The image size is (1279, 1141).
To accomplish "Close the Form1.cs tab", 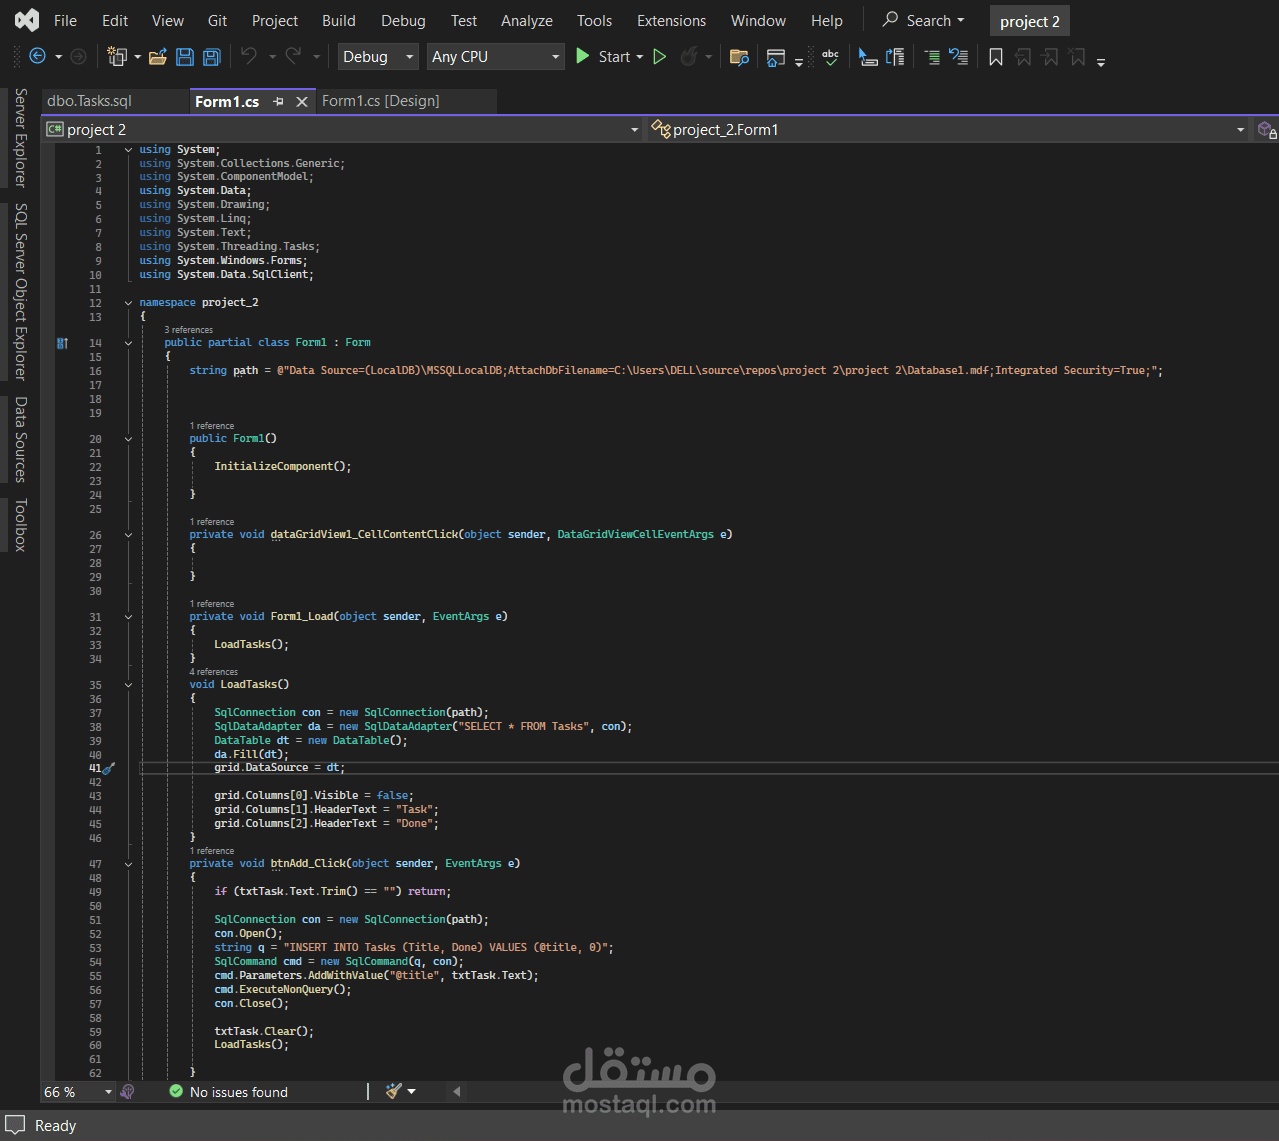I will [x=302, y=101].
